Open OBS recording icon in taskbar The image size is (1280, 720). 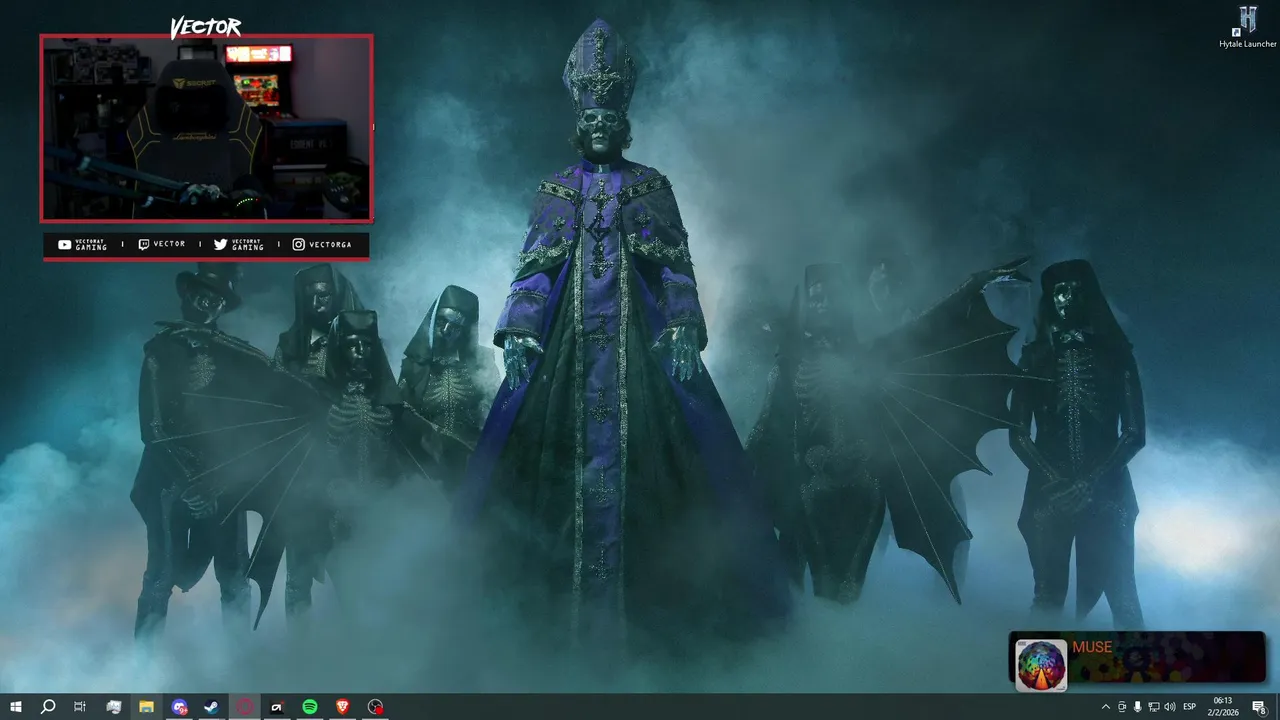pos(376,707)
